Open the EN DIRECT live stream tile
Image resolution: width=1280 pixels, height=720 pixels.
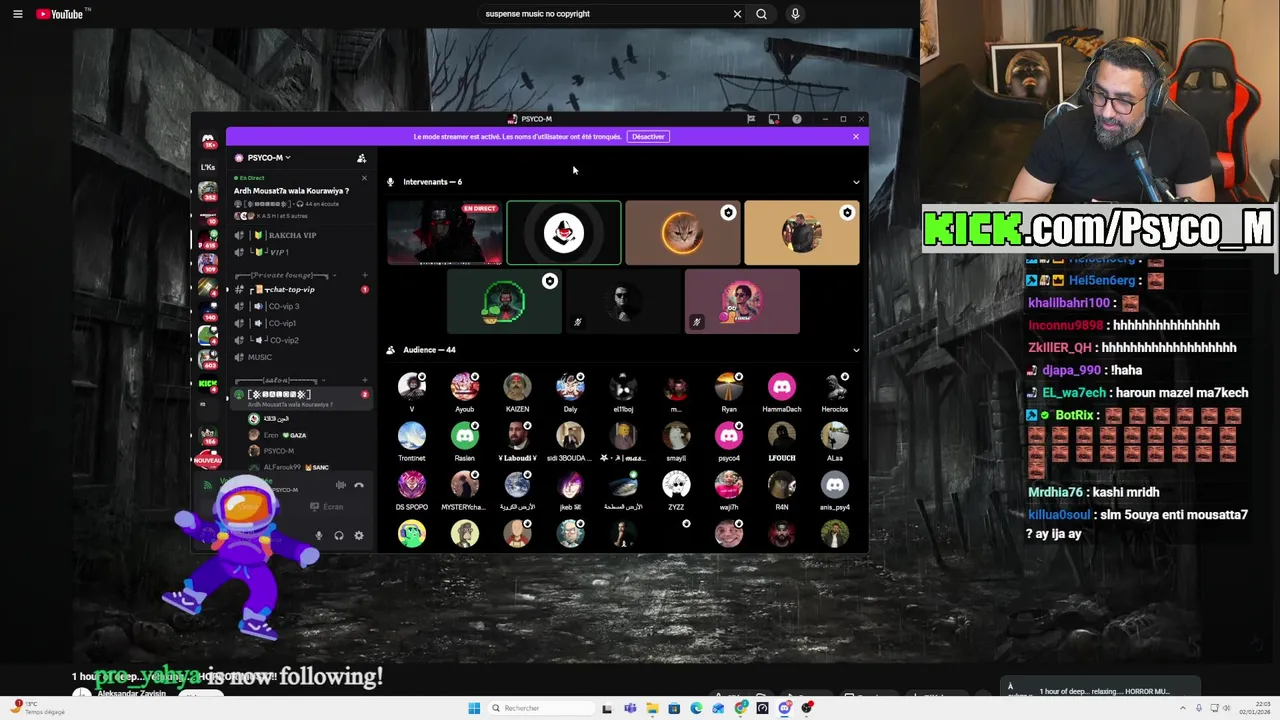pyautogui.click(x=444, y=233)
